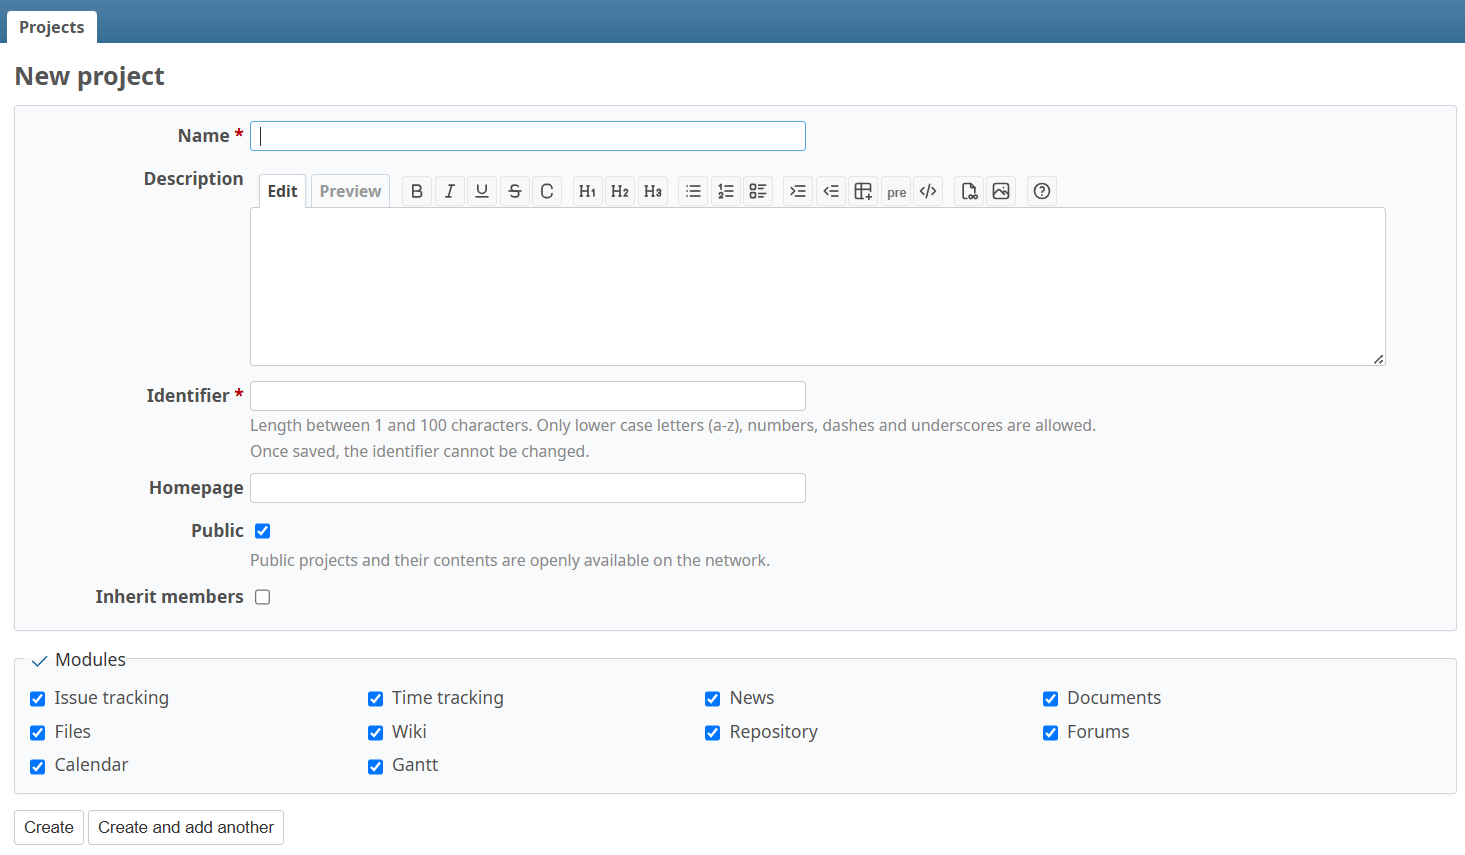Open the Projects tab
The width and height of the screenshot is (1465, 855).
coord(52,27)
